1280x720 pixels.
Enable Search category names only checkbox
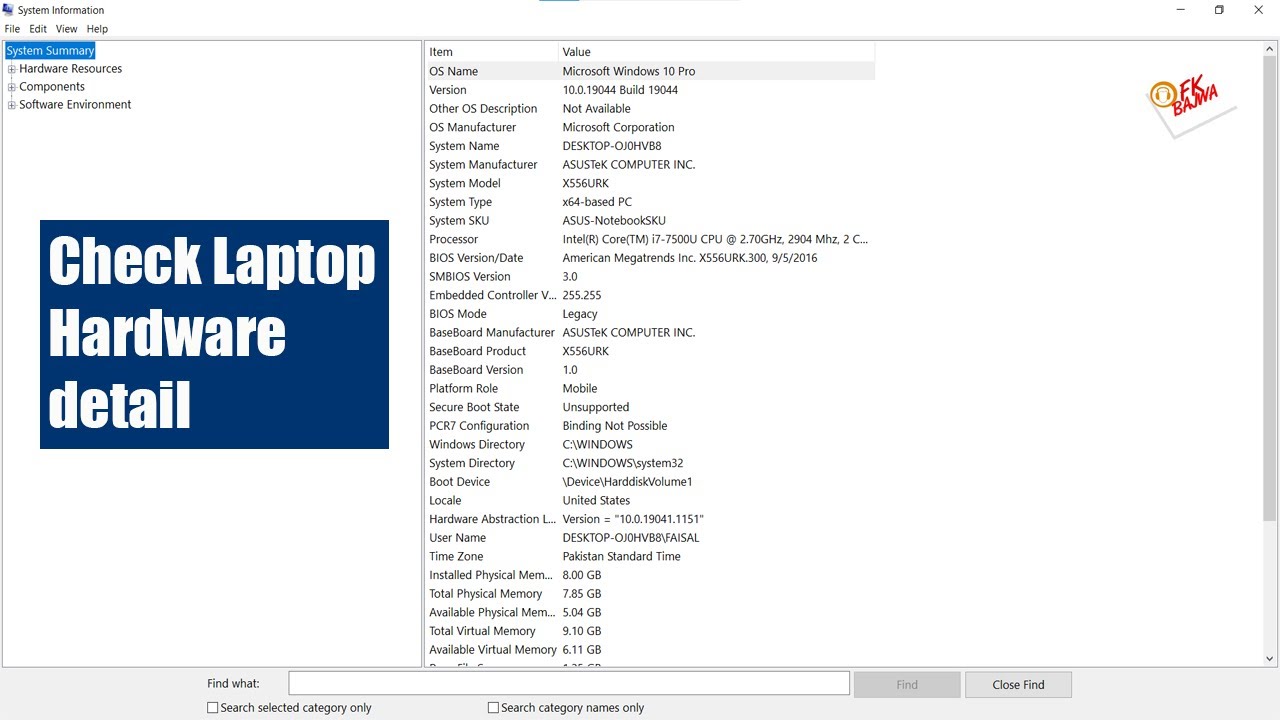pos(493,708)
